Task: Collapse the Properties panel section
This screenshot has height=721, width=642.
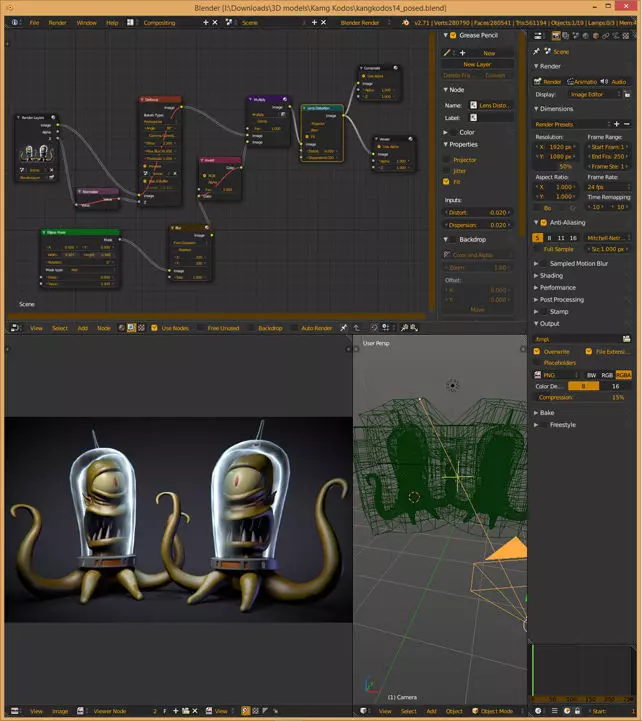Action: click(446, 144)
